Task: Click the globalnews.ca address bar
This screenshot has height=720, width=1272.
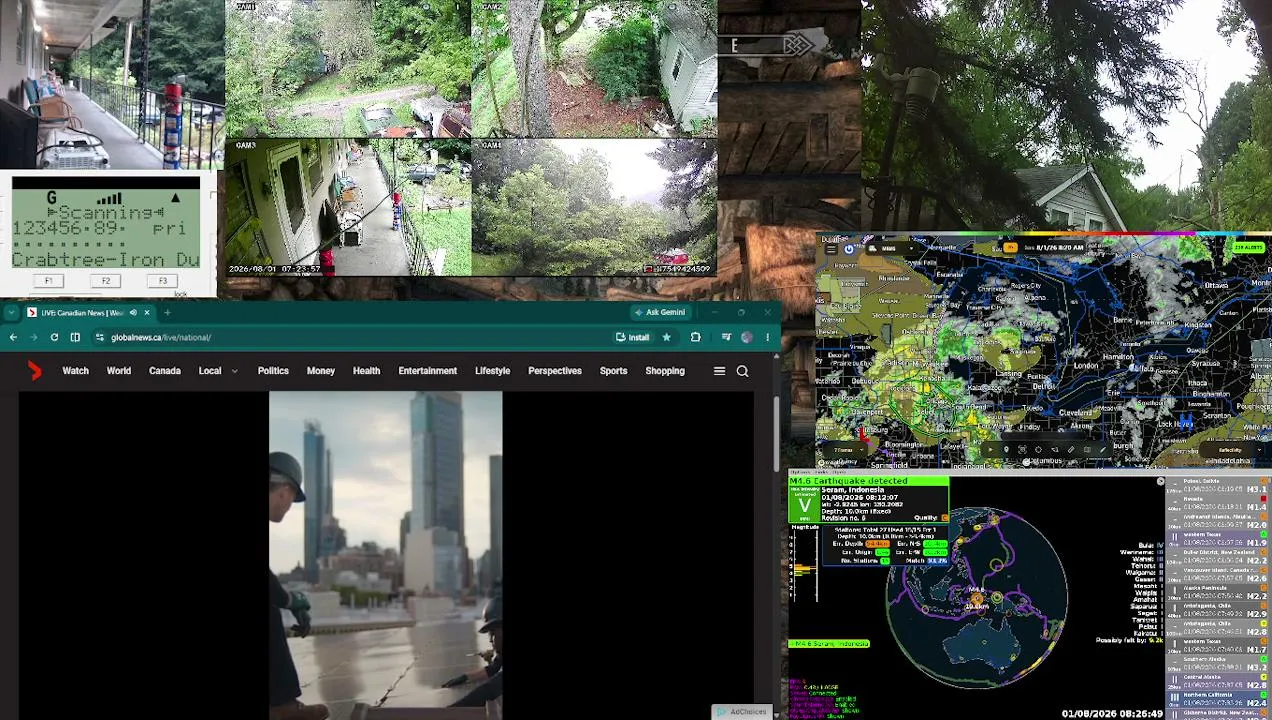Action: pyautogui.click(x=350, y=337)
